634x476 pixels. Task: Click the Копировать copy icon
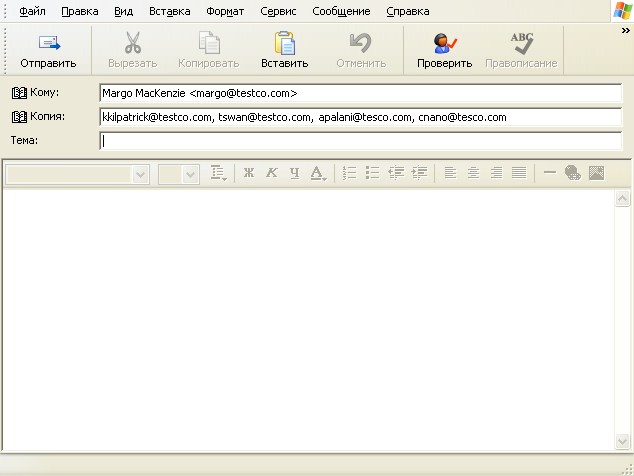(x=209, y=43)
